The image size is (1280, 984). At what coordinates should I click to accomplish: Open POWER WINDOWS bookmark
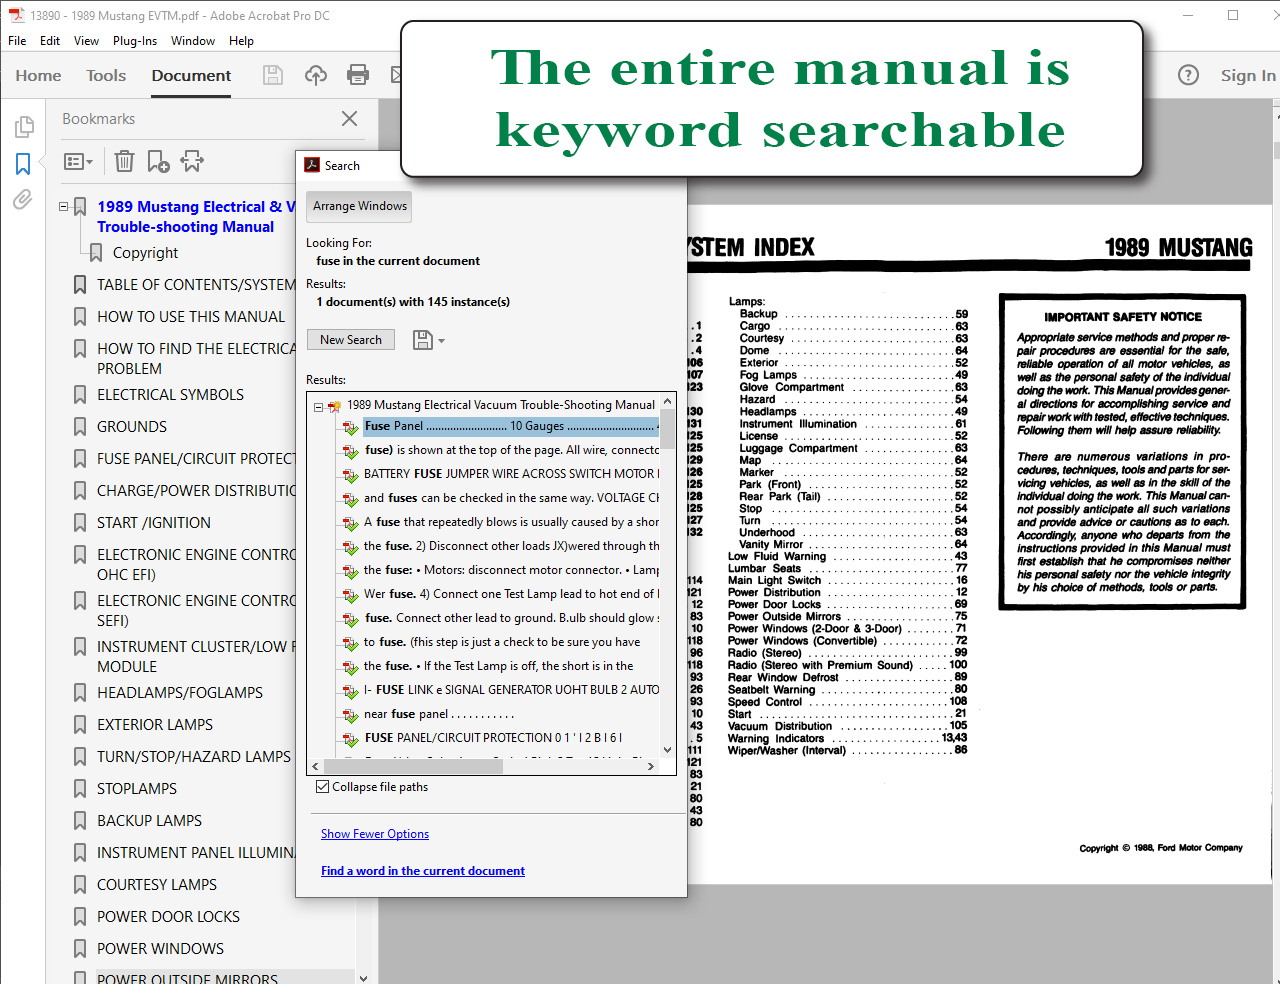tap(160, 949)
